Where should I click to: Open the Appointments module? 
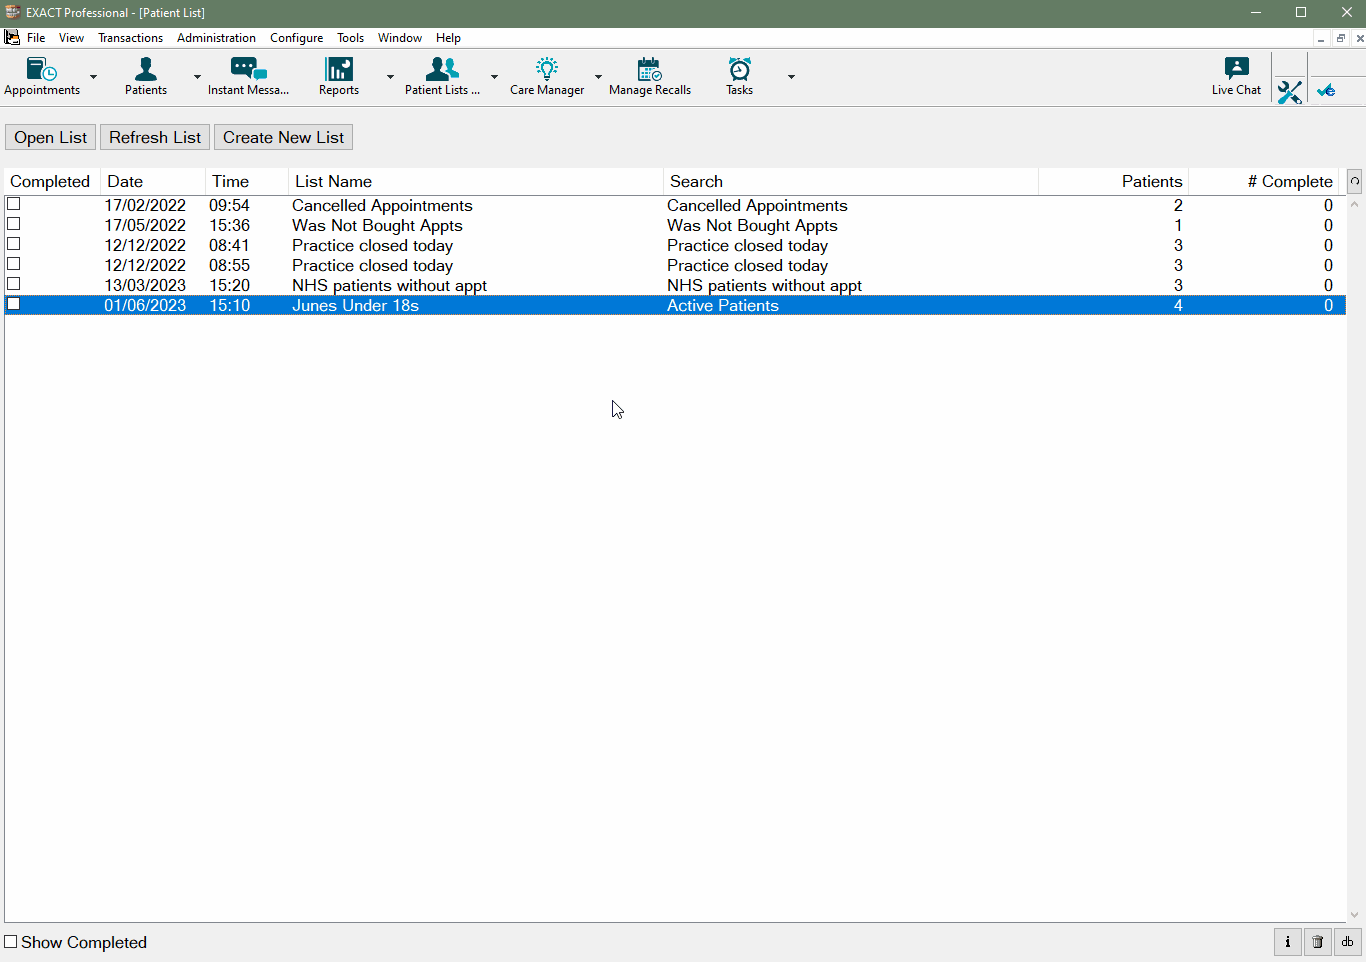pos(40,72)
